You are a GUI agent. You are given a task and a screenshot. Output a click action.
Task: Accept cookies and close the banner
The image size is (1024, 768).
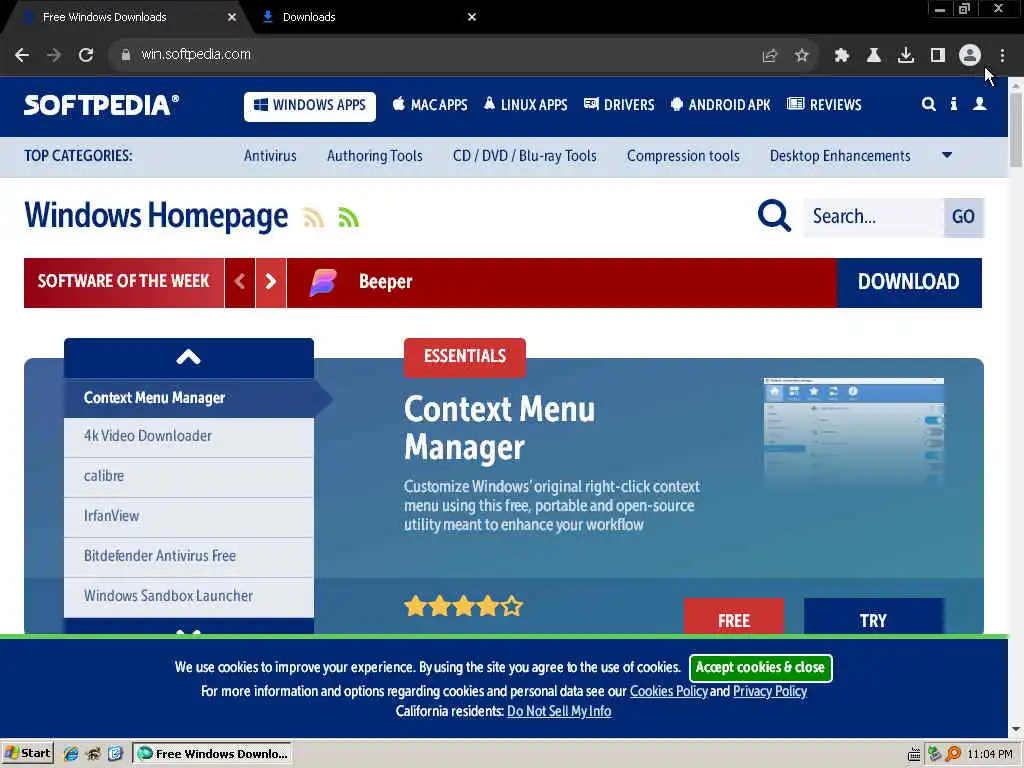coord(761,667)
